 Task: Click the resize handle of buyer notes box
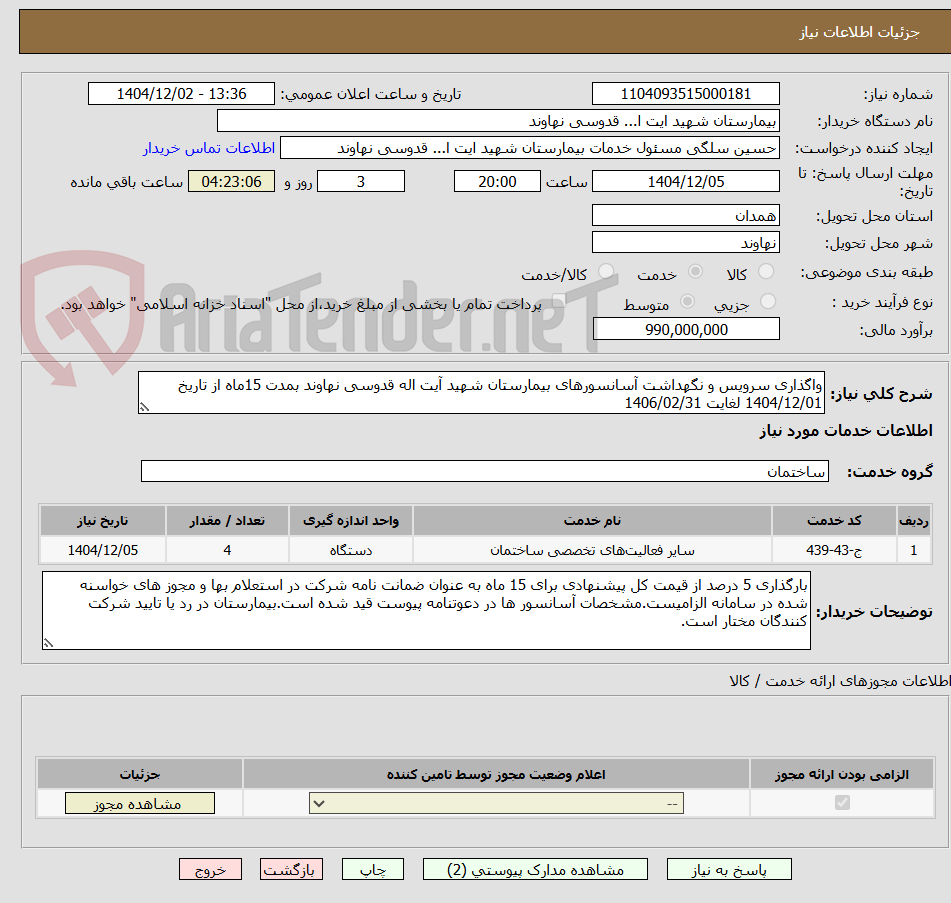49,643
